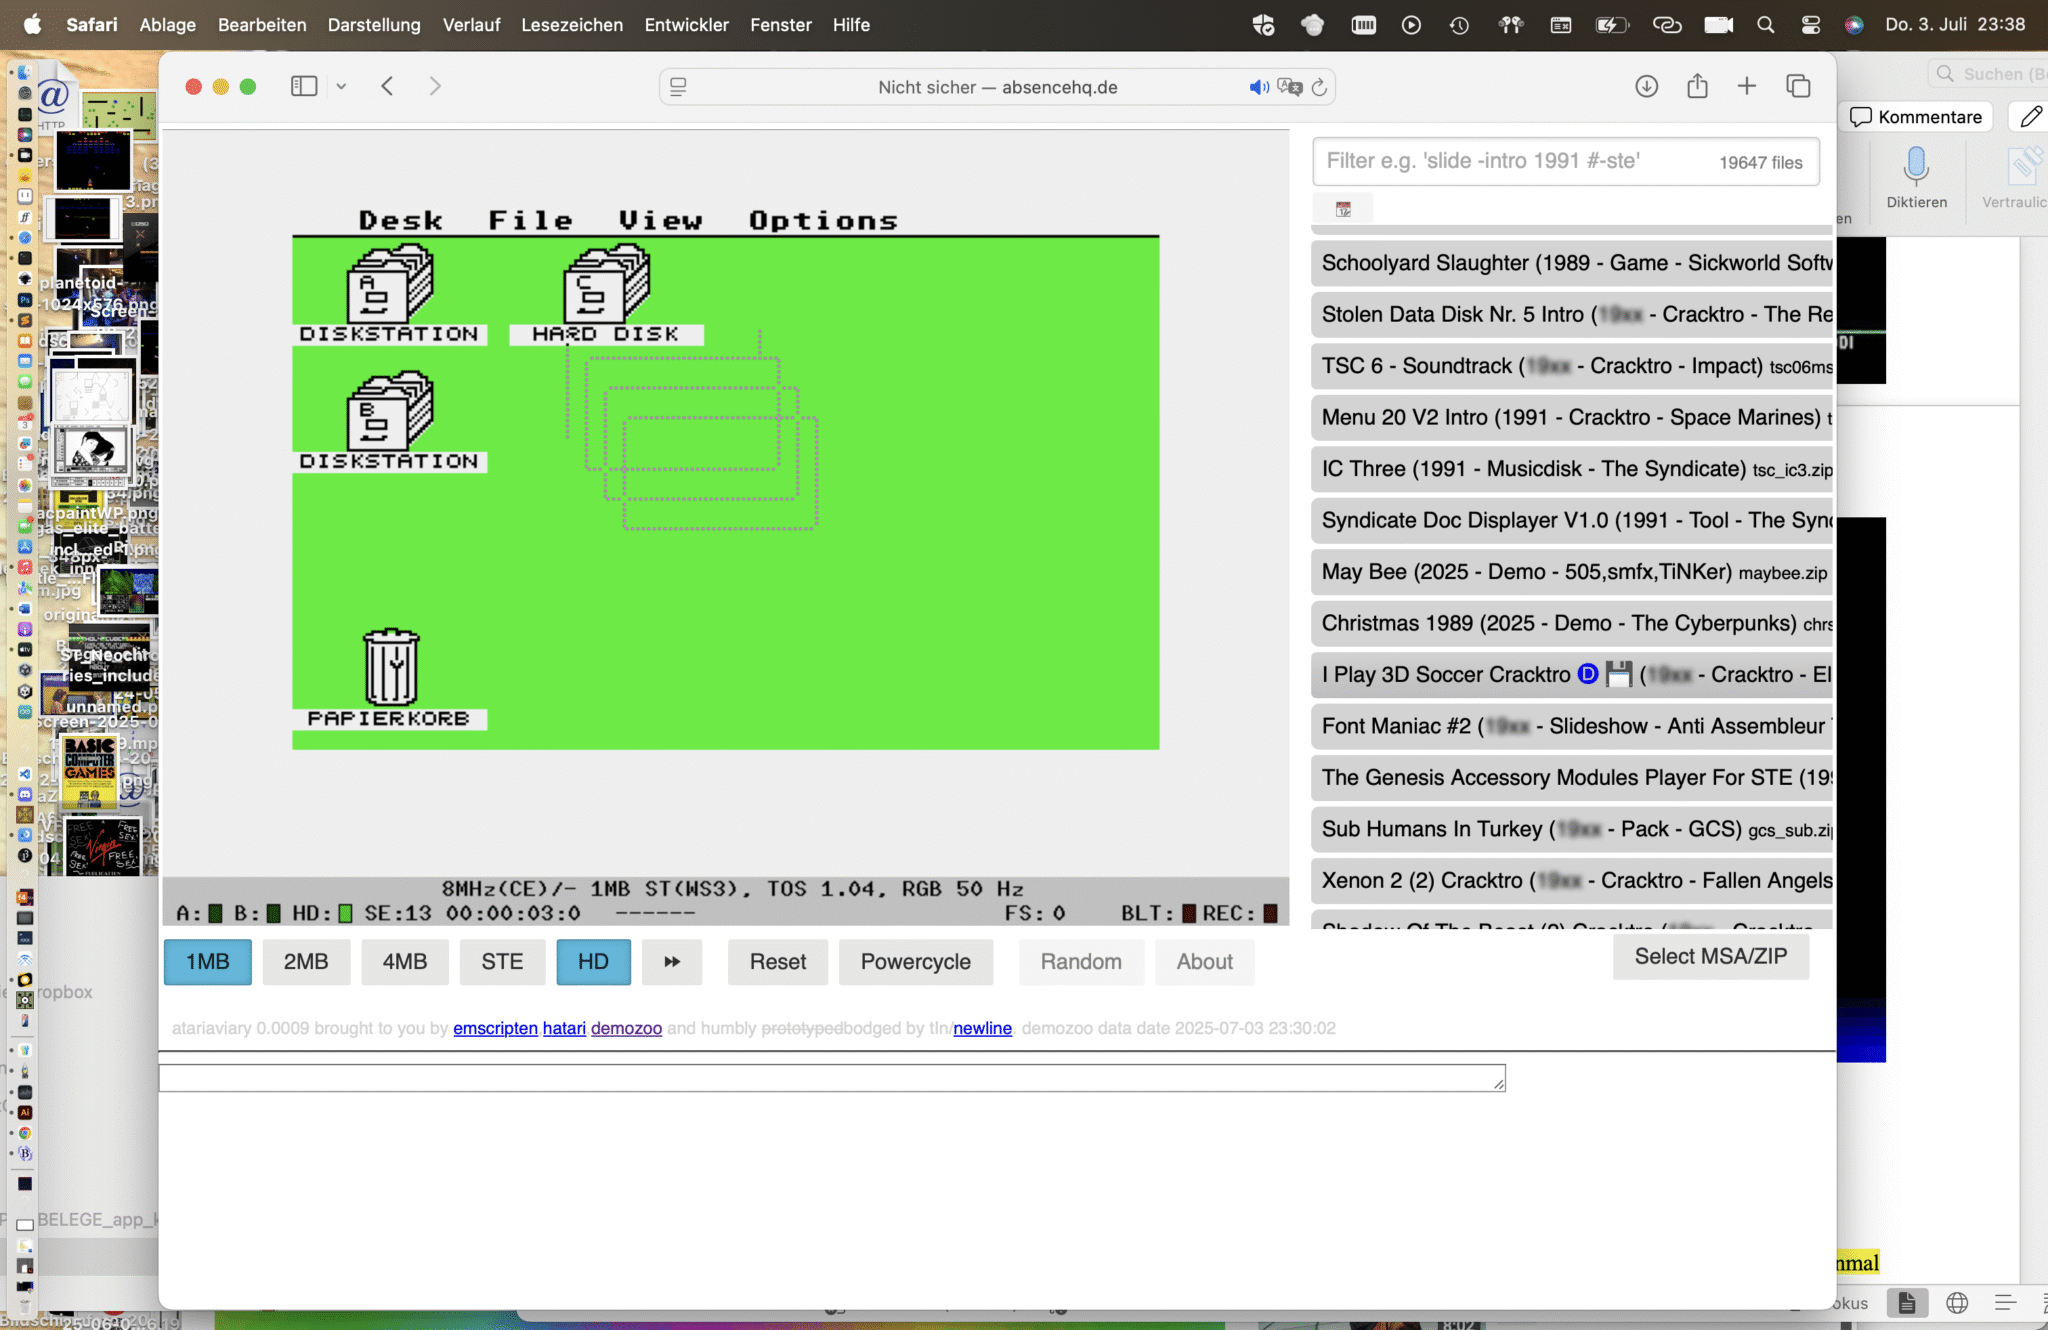Follow the hatari link
The height and width of the screenshot is (1330, 2048).
(564, 1028)
